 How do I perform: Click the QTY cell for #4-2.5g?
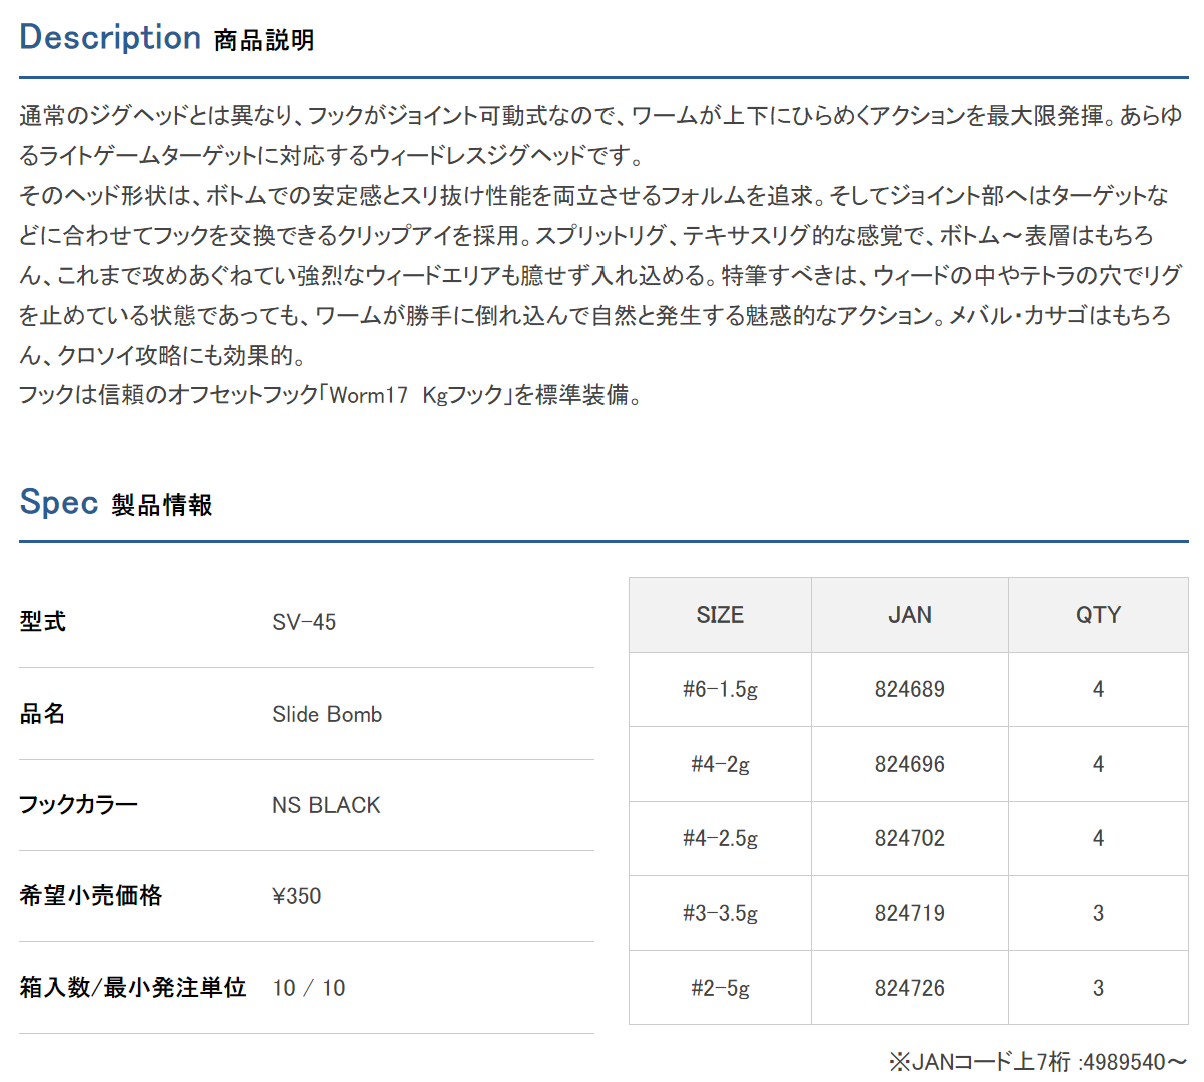point(1098,839)
